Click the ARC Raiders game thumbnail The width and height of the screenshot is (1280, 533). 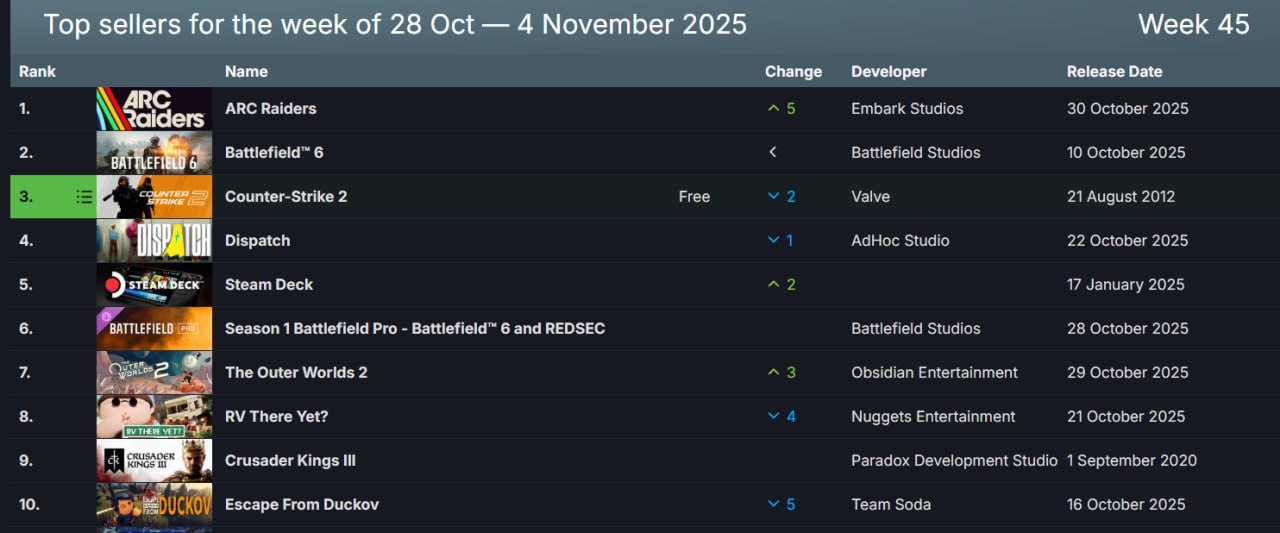154,109
